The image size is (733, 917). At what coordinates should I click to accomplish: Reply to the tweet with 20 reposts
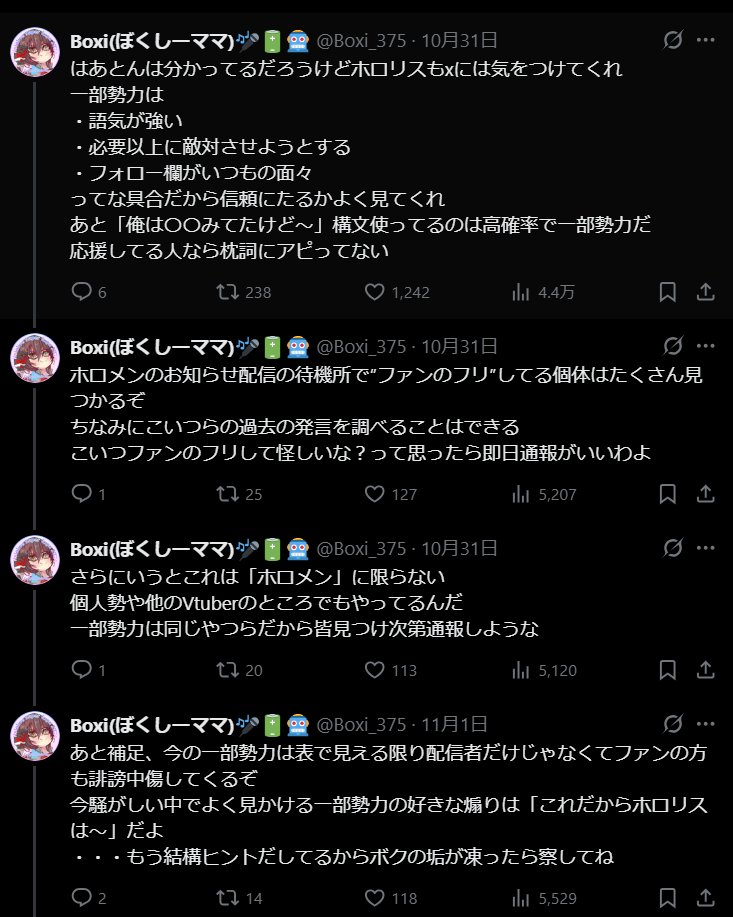pos(82,670)
